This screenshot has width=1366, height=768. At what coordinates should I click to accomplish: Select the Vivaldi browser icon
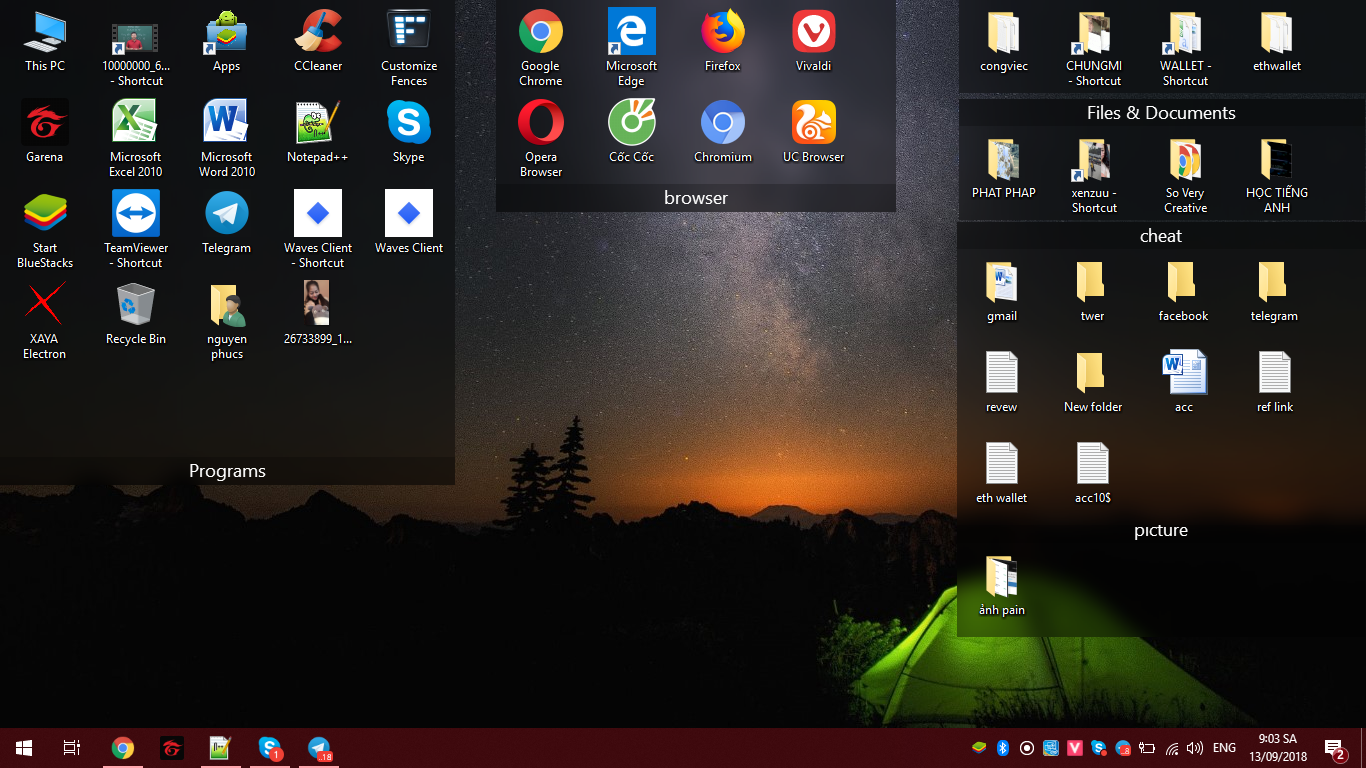tap(814, 42)
